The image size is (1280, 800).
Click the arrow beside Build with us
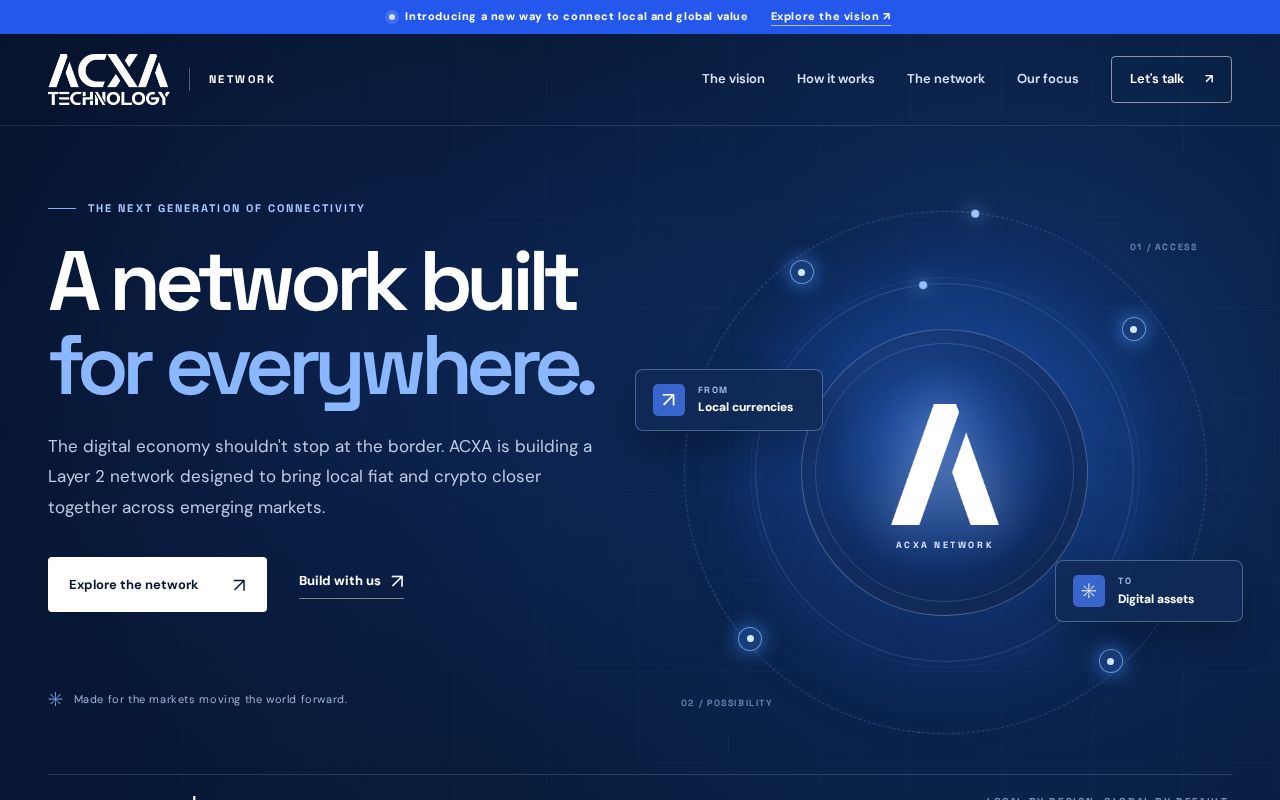[x=397, y=581]
